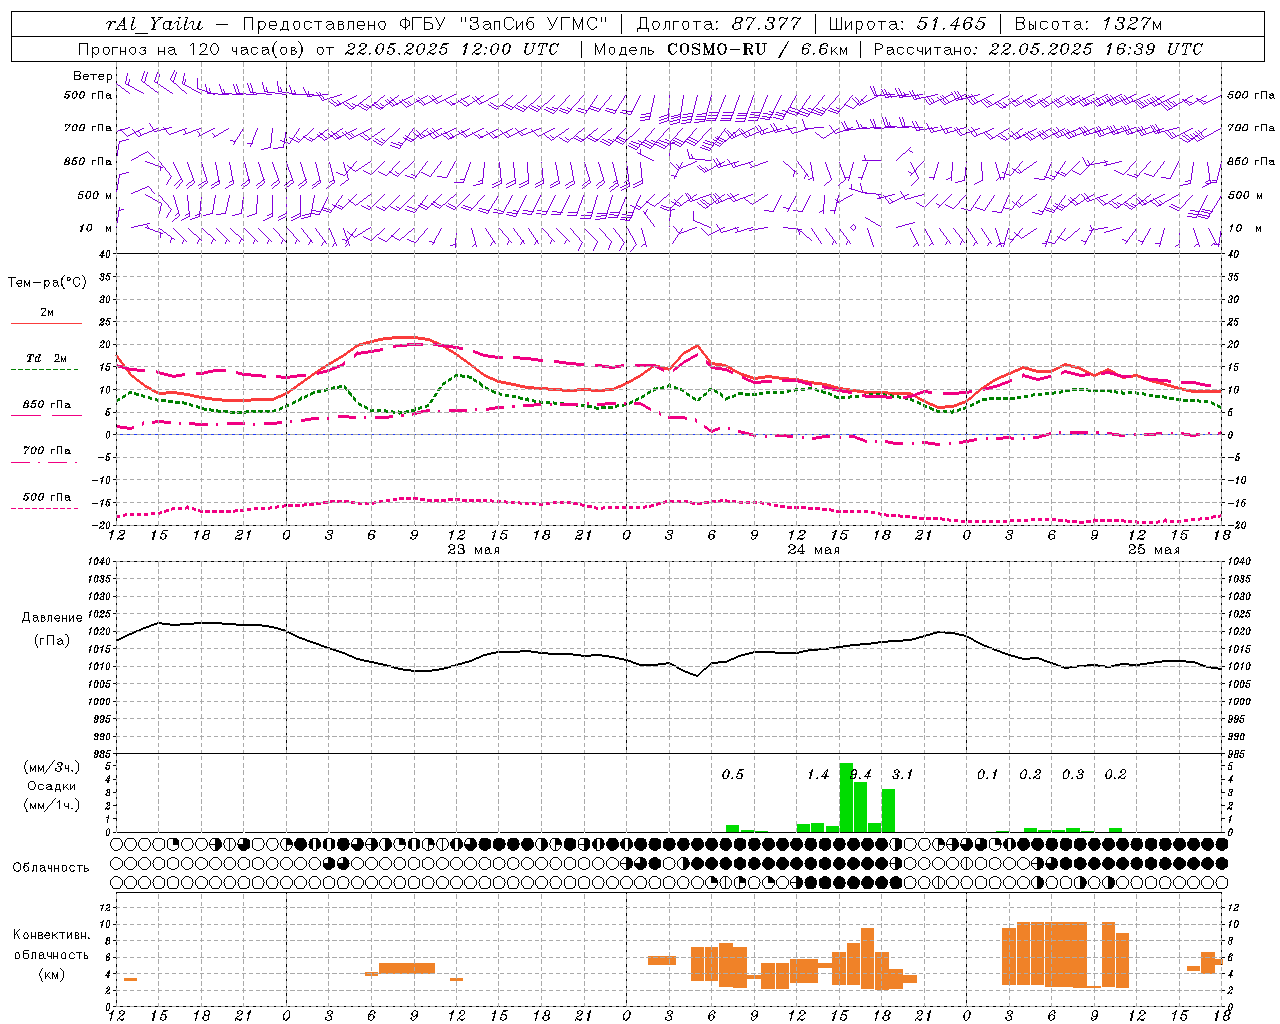Screen dimensions: 1280x1024
Task: Click the 1.4 precipitation amount
Action: [x=818, y=775]
